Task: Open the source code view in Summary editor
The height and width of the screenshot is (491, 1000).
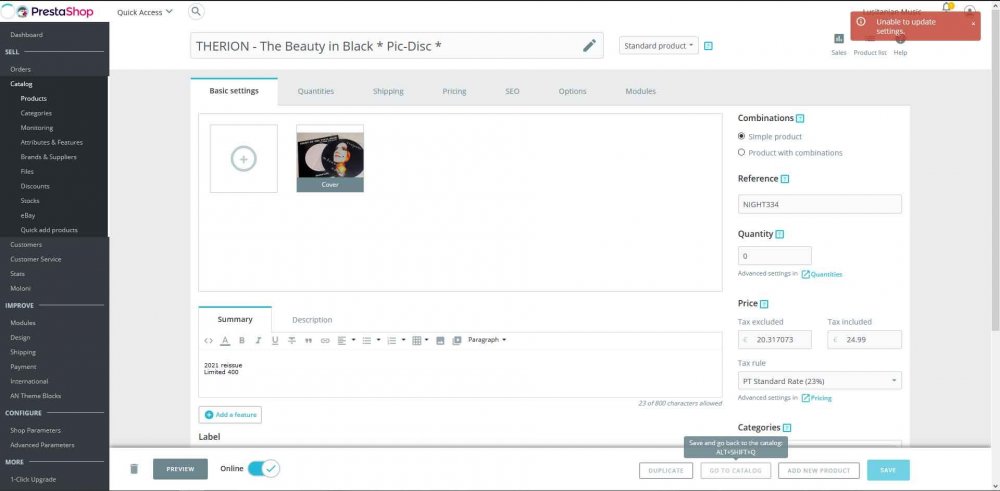Action: (209, 341)
